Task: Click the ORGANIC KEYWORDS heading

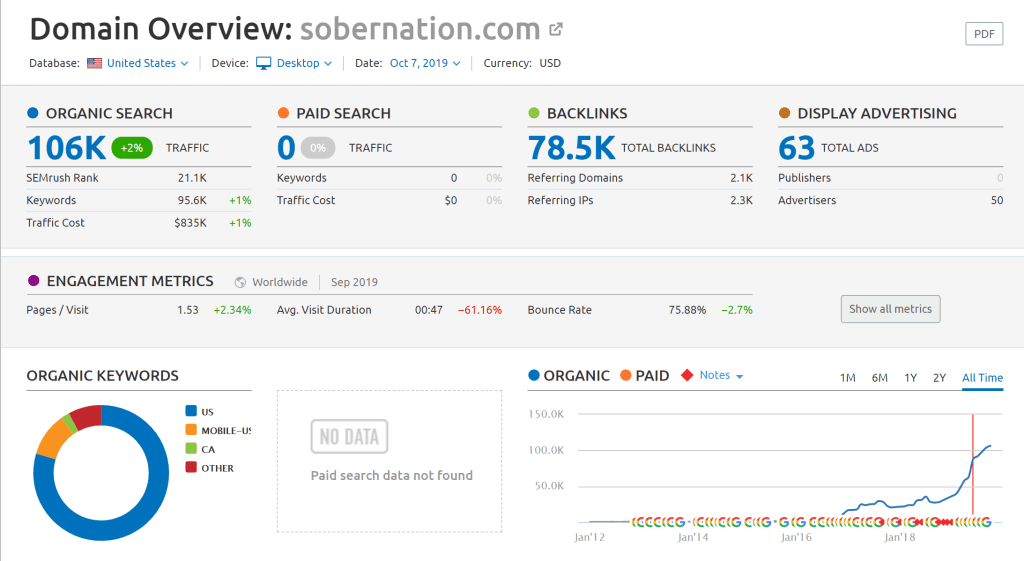Action: tap(103, 376)
